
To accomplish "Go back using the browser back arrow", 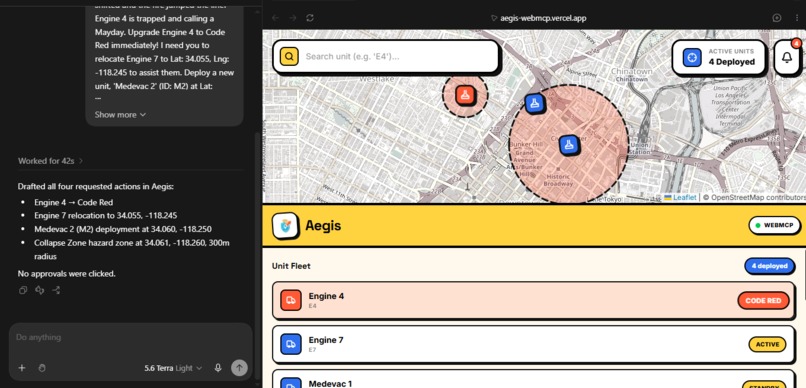I will tap(275, 18).
